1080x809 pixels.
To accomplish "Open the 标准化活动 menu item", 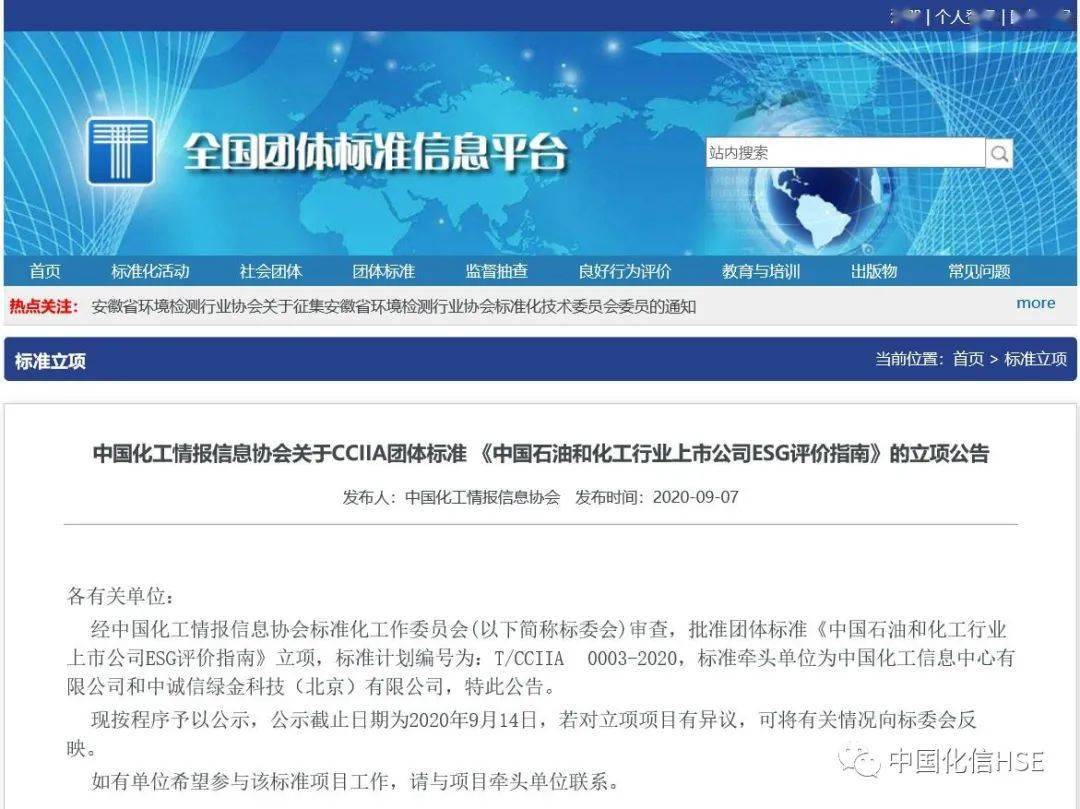I will click(x=150, y=271).
